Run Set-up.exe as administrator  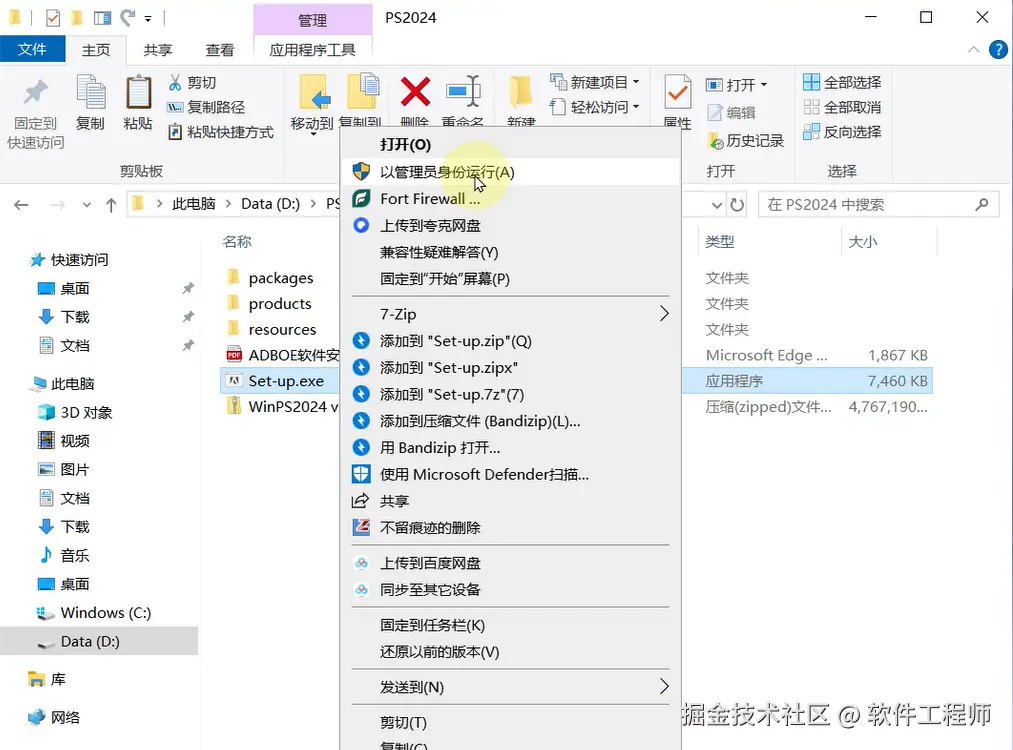click(510, 172)
